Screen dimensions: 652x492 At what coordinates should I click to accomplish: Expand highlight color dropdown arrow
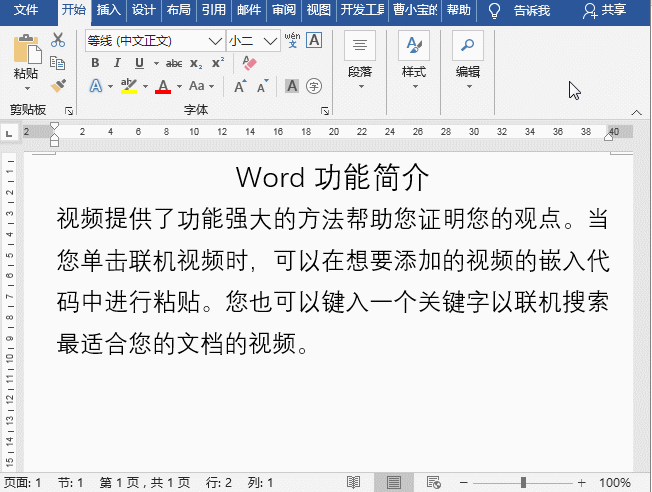(145, 87)
